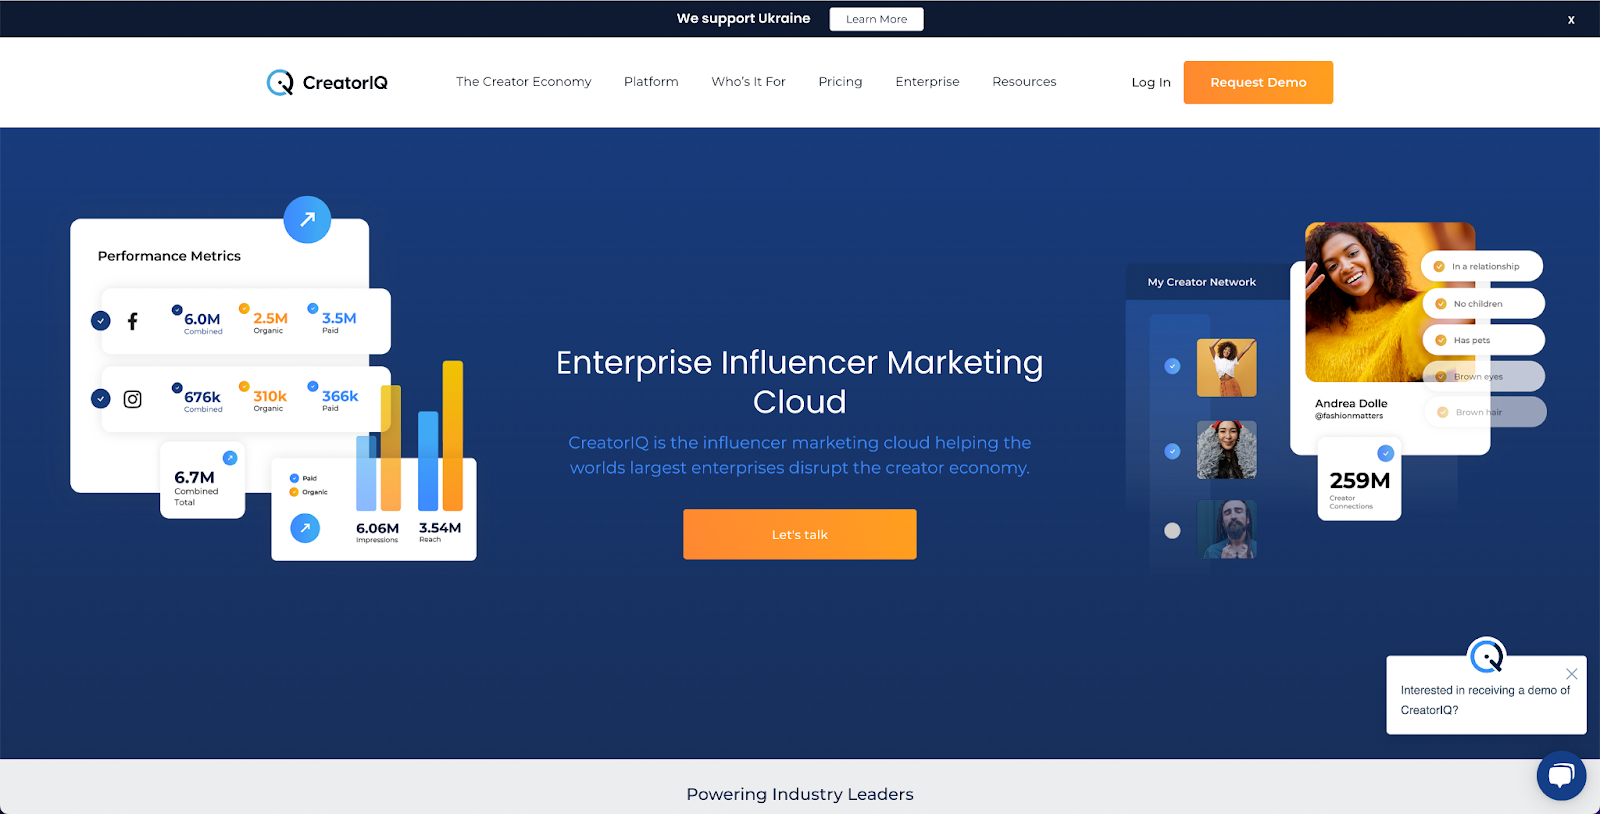Image resolution: width=1600 pixels, height=814 pixels.
Task: Click the "Interested in receiving a demo" chat message
Action: click(1486, 700)
